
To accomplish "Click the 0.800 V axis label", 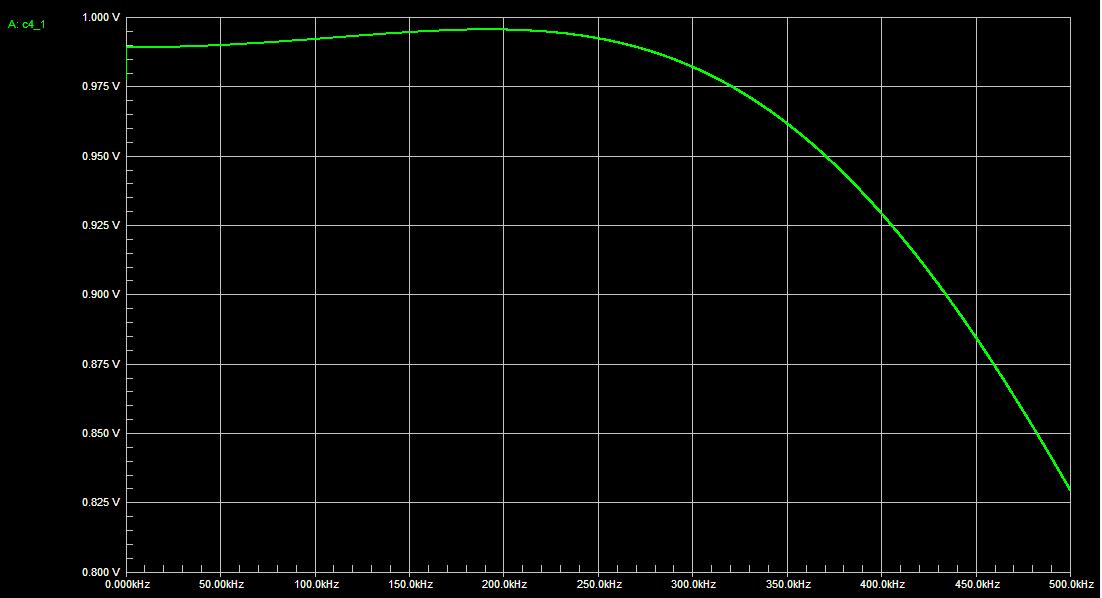I will pos(101,571).
